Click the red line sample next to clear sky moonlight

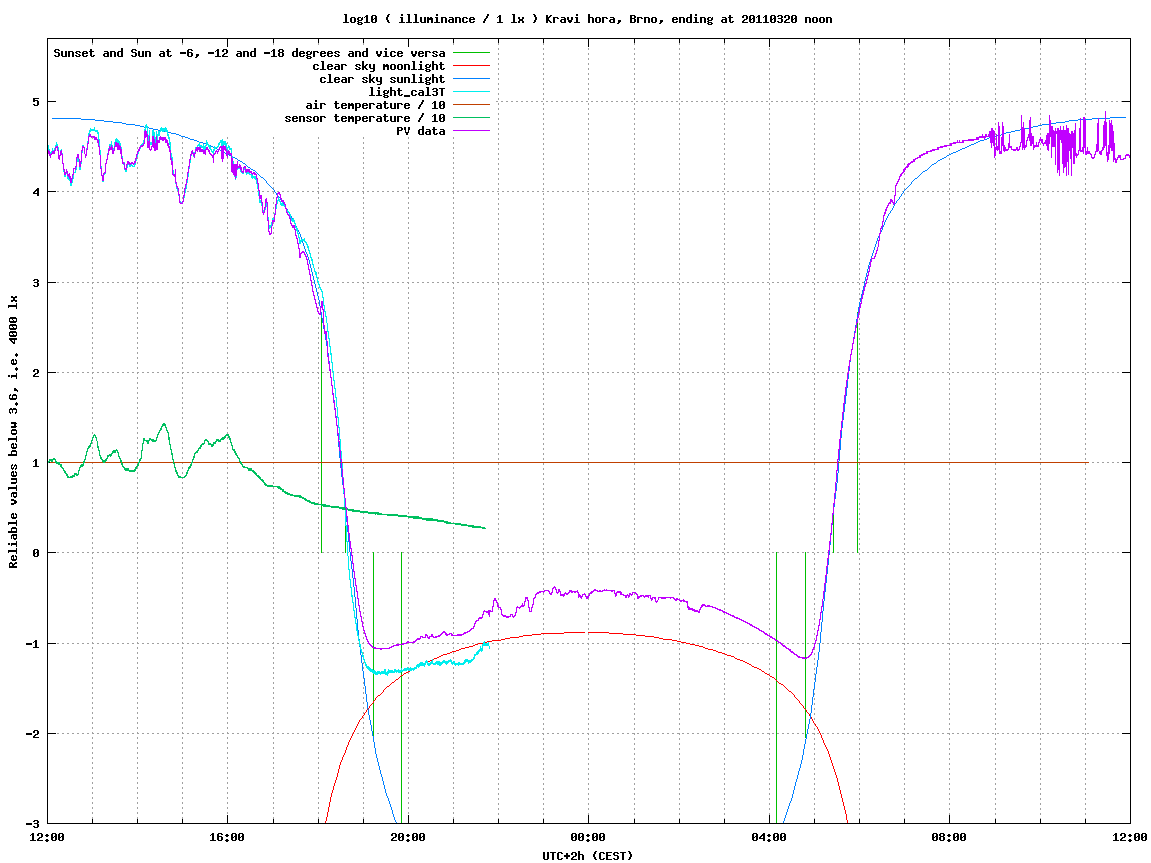pos(471,66)
